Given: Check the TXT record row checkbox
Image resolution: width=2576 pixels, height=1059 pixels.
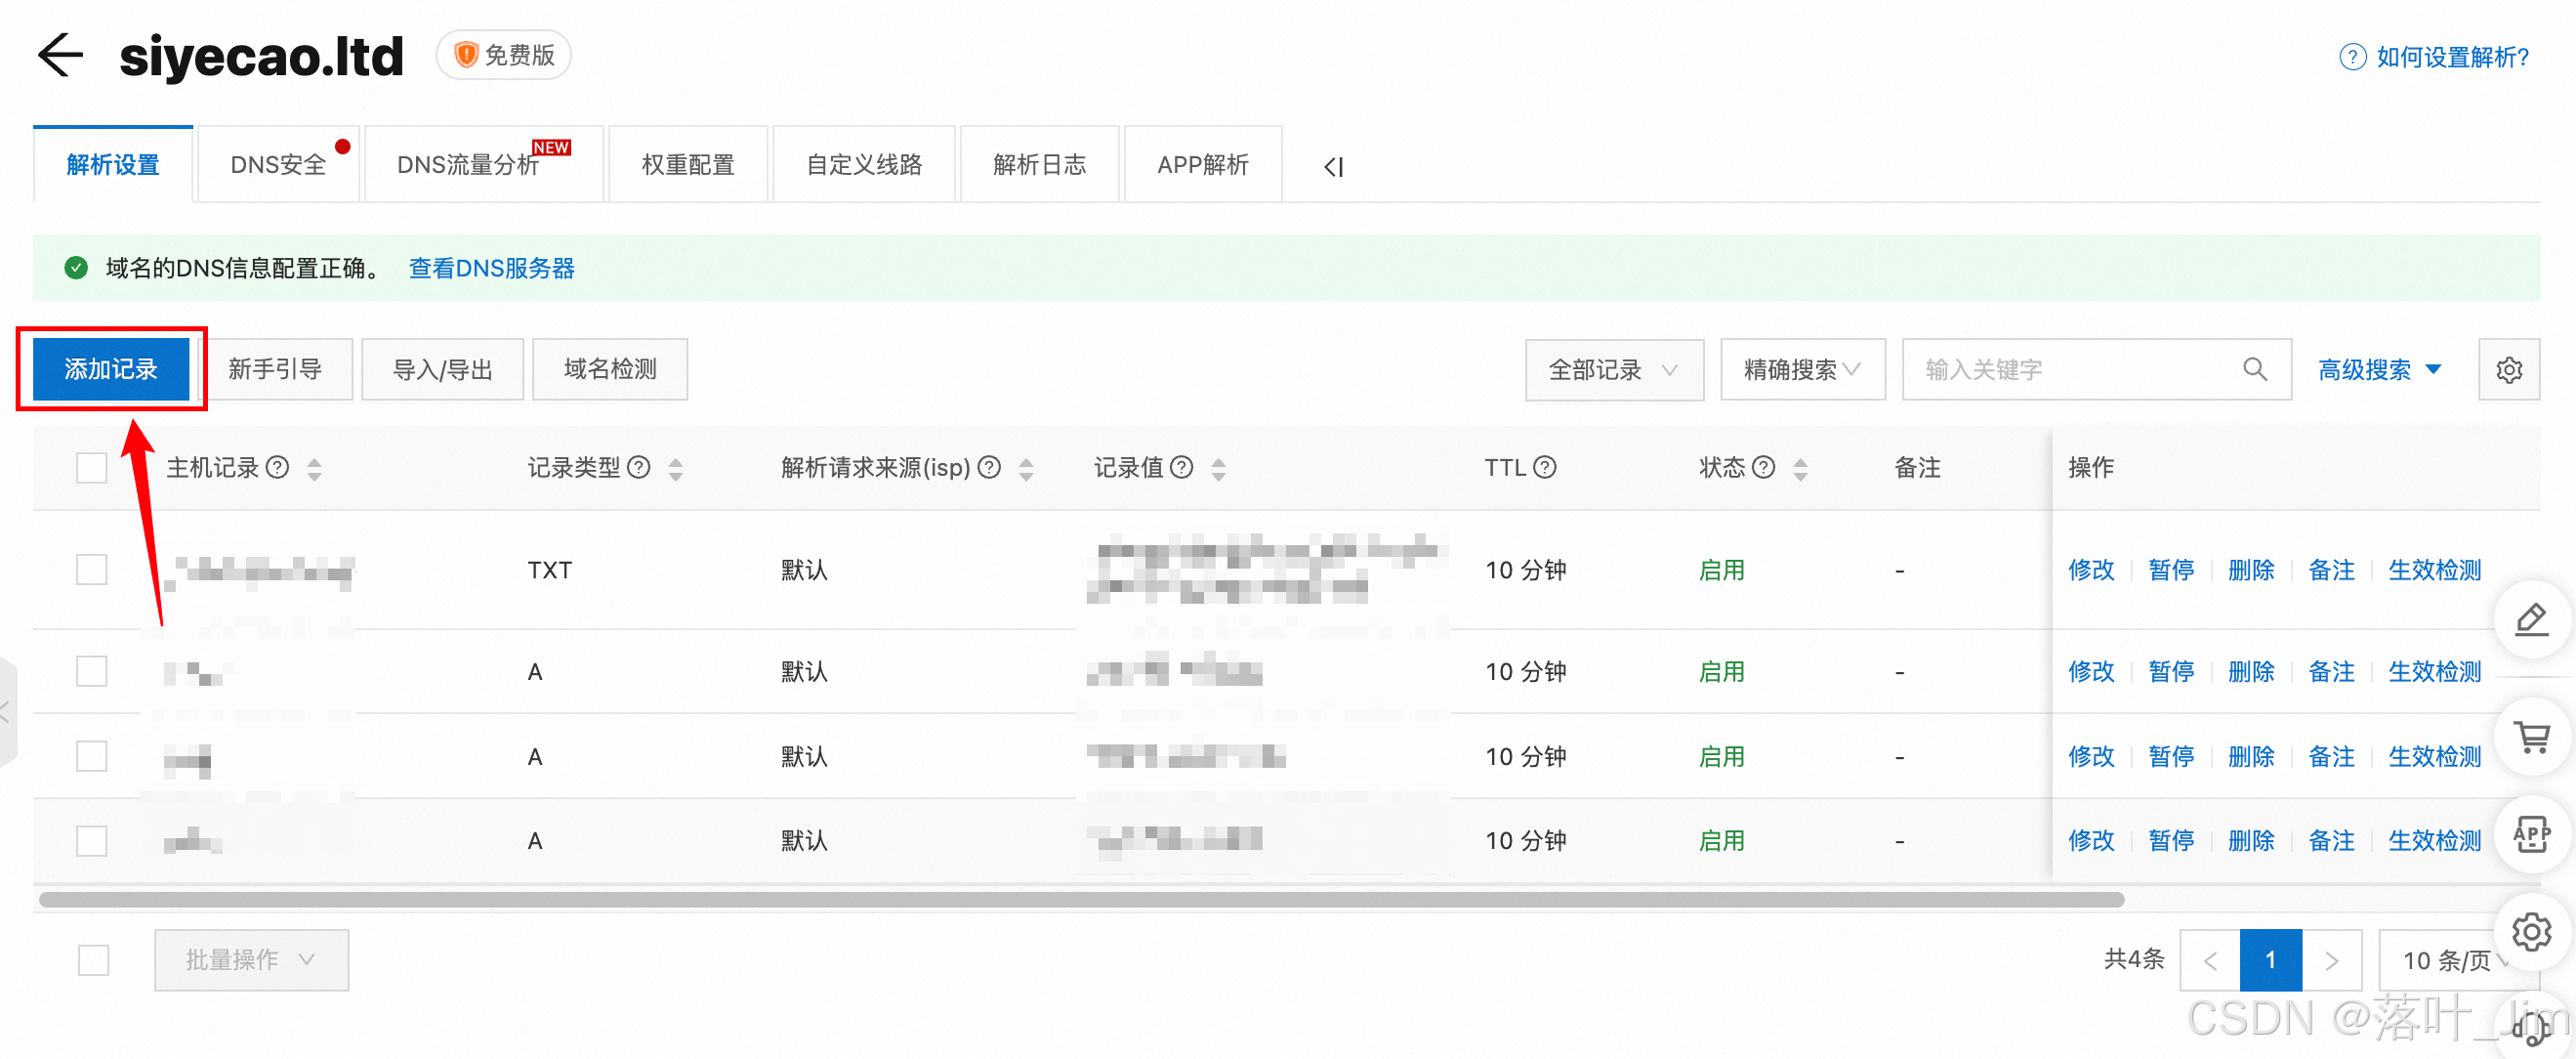Looking at the screenshot, I should click(x=92, y=570).
